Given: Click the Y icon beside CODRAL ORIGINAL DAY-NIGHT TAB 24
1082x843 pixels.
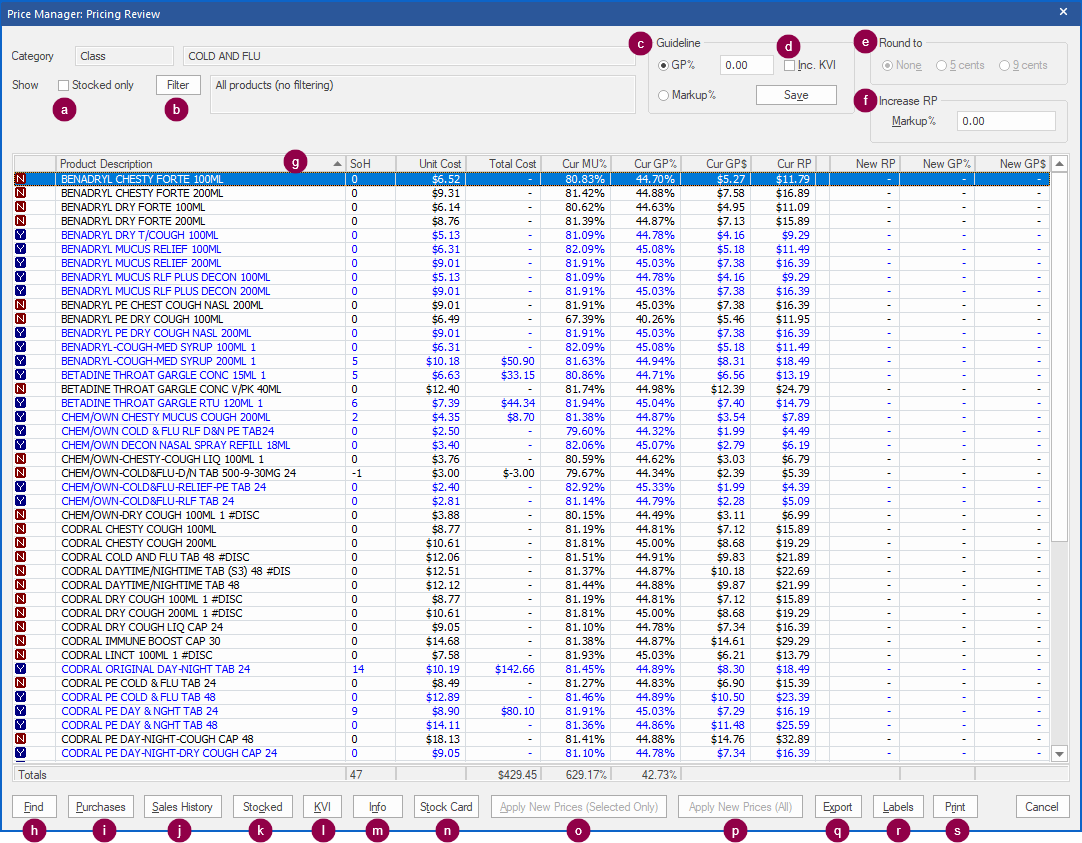Looking at the screenshot, I should (x=20, y=669).
